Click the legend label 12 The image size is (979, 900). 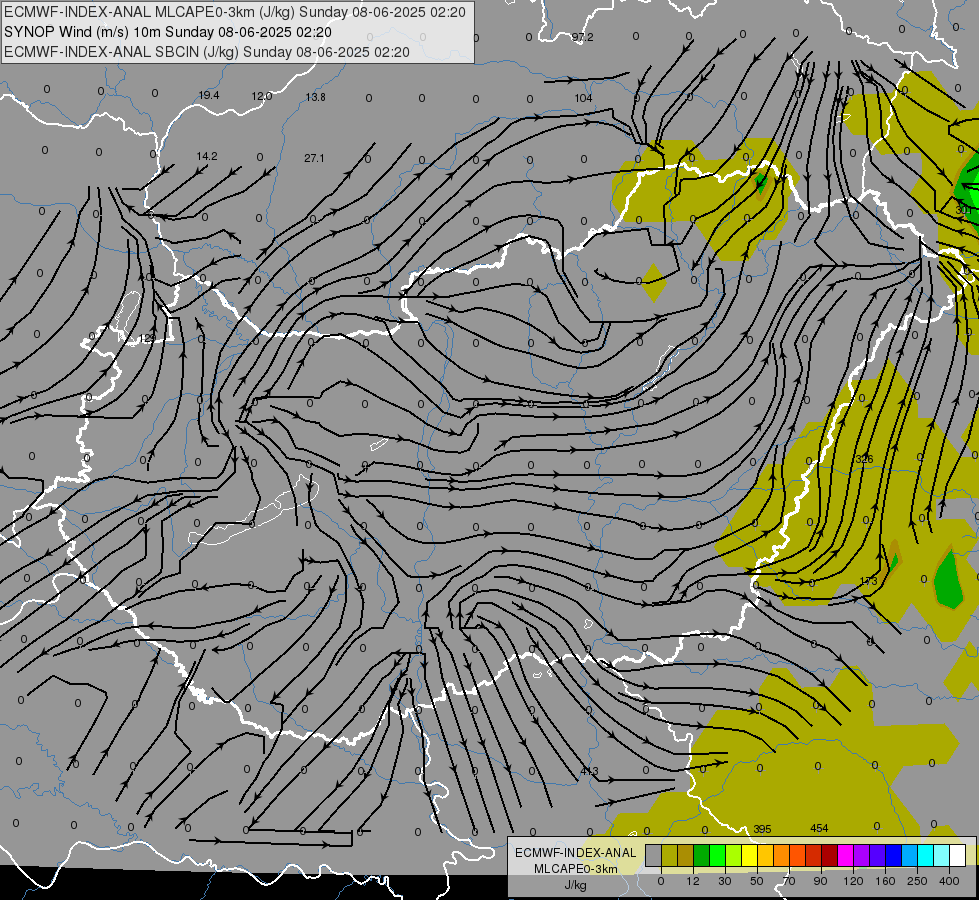(693, 881)
